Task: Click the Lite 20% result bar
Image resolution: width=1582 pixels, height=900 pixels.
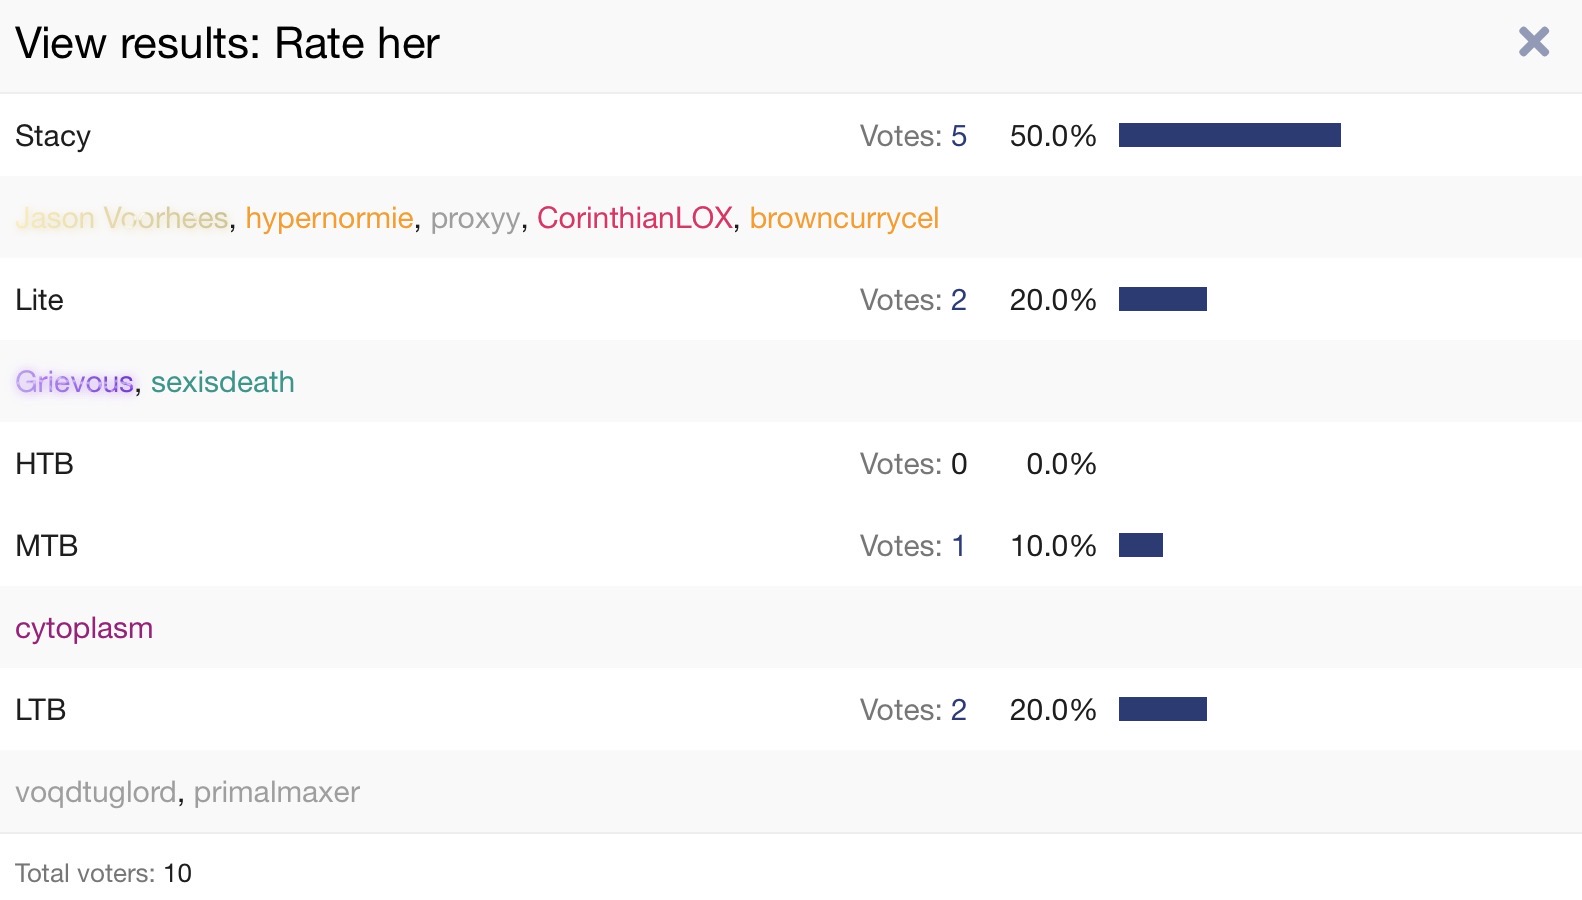Action: pyautogui.click(x=1162, y=299)
